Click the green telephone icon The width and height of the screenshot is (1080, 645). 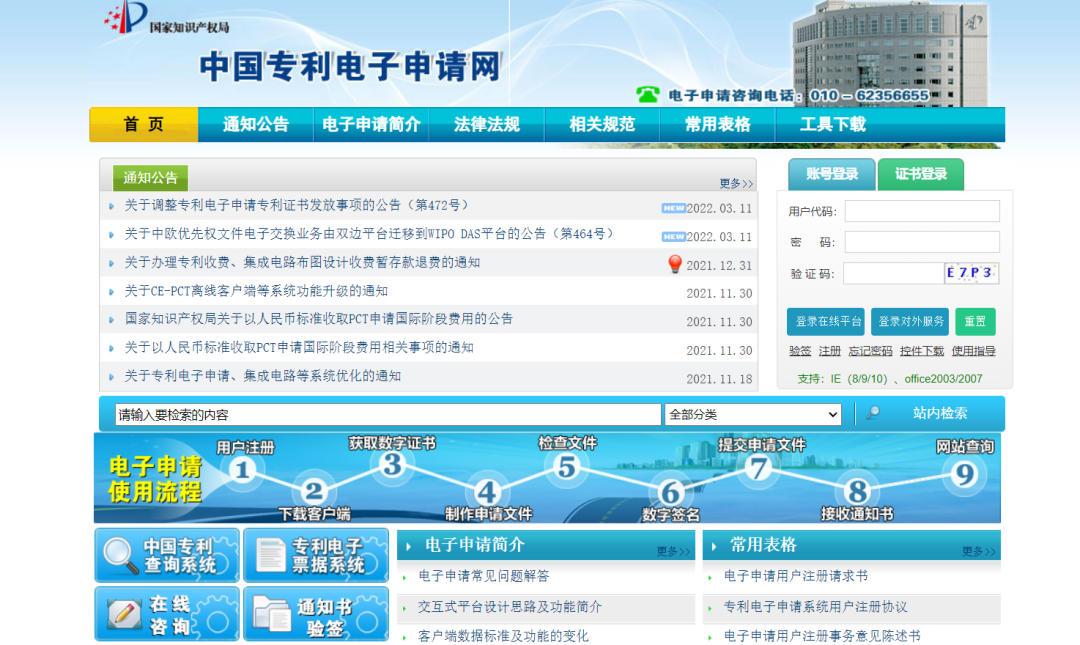tap(647, 94)
